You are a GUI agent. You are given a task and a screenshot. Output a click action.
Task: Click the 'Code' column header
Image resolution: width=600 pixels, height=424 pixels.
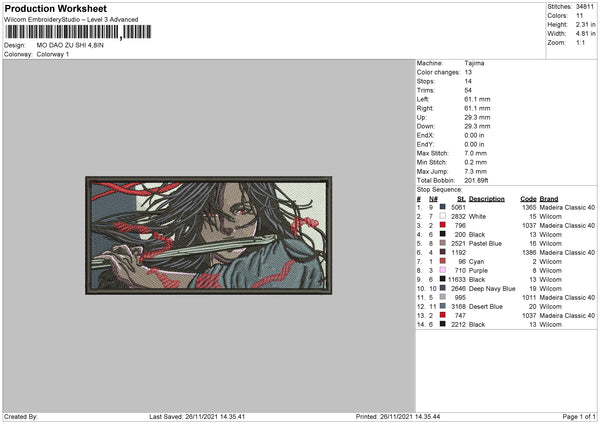pyautogui.click(x=528, y=199)
